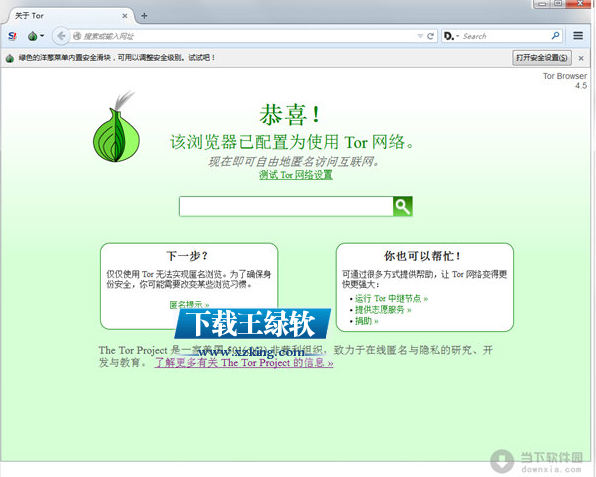Click the 下一步？ box heading

187,256
